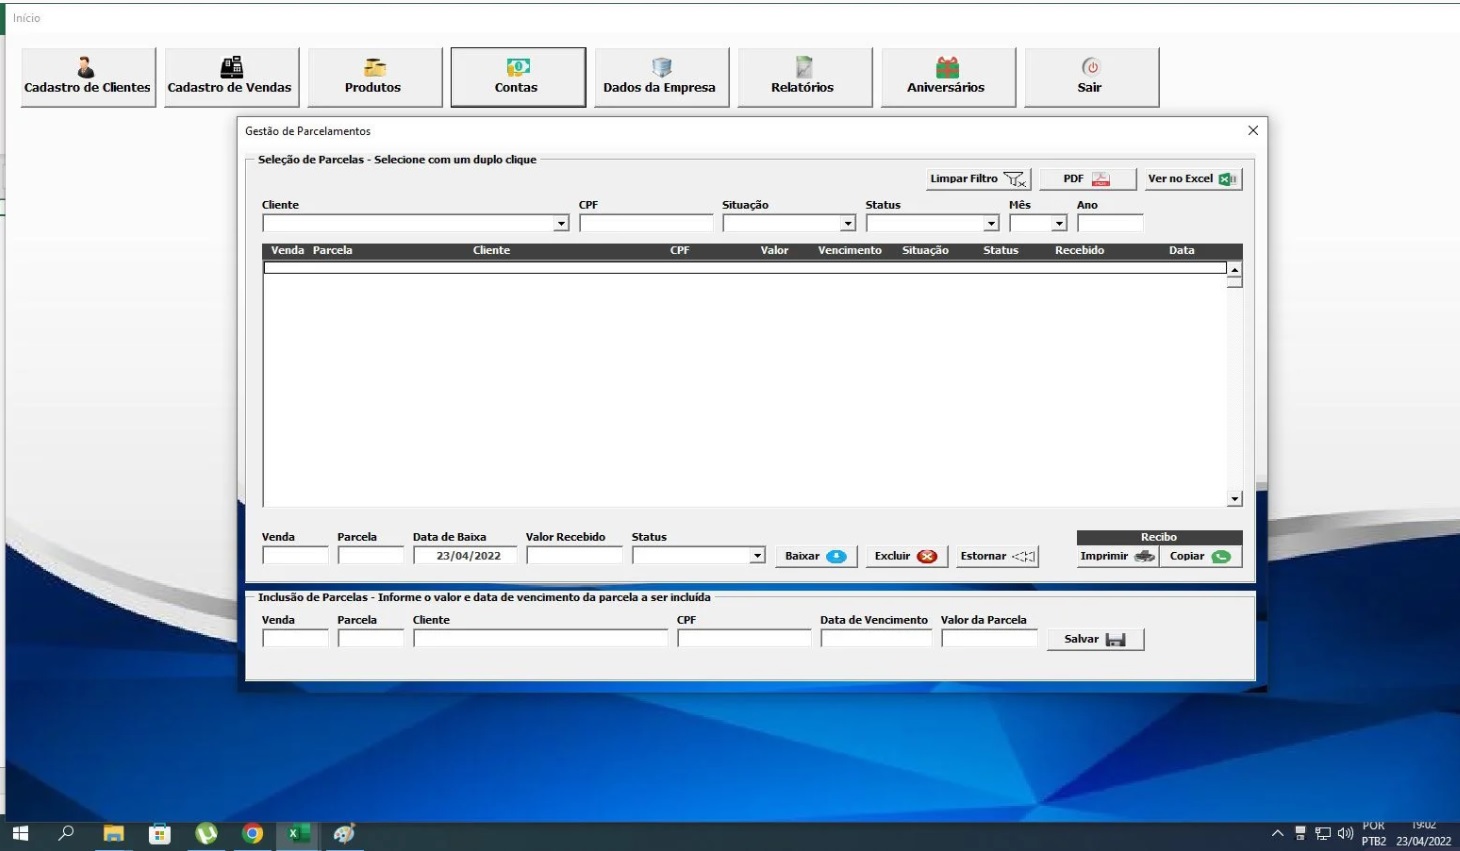This screenshot has width=1460, height=851.
Task: Open Cadastro de Vendas module
Action: tap(231, 77)
